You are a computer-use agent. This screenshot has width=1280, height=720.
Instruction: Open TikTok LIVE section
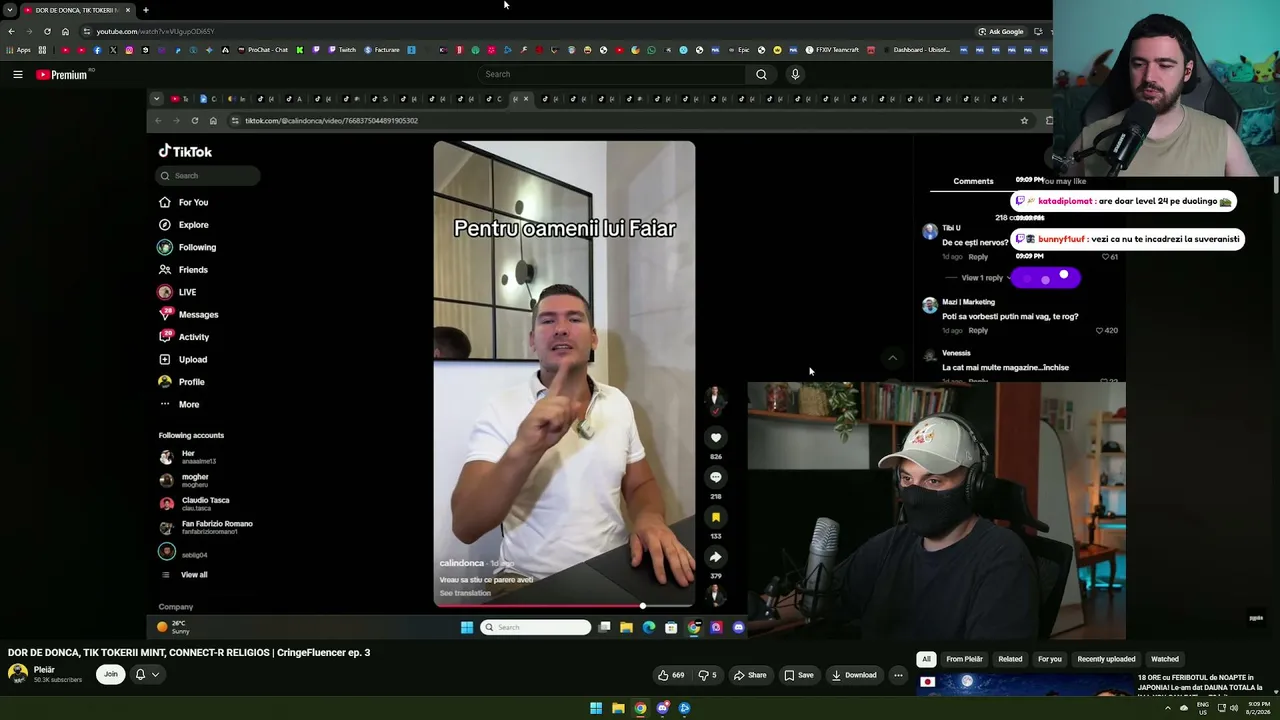pos(178,292)
